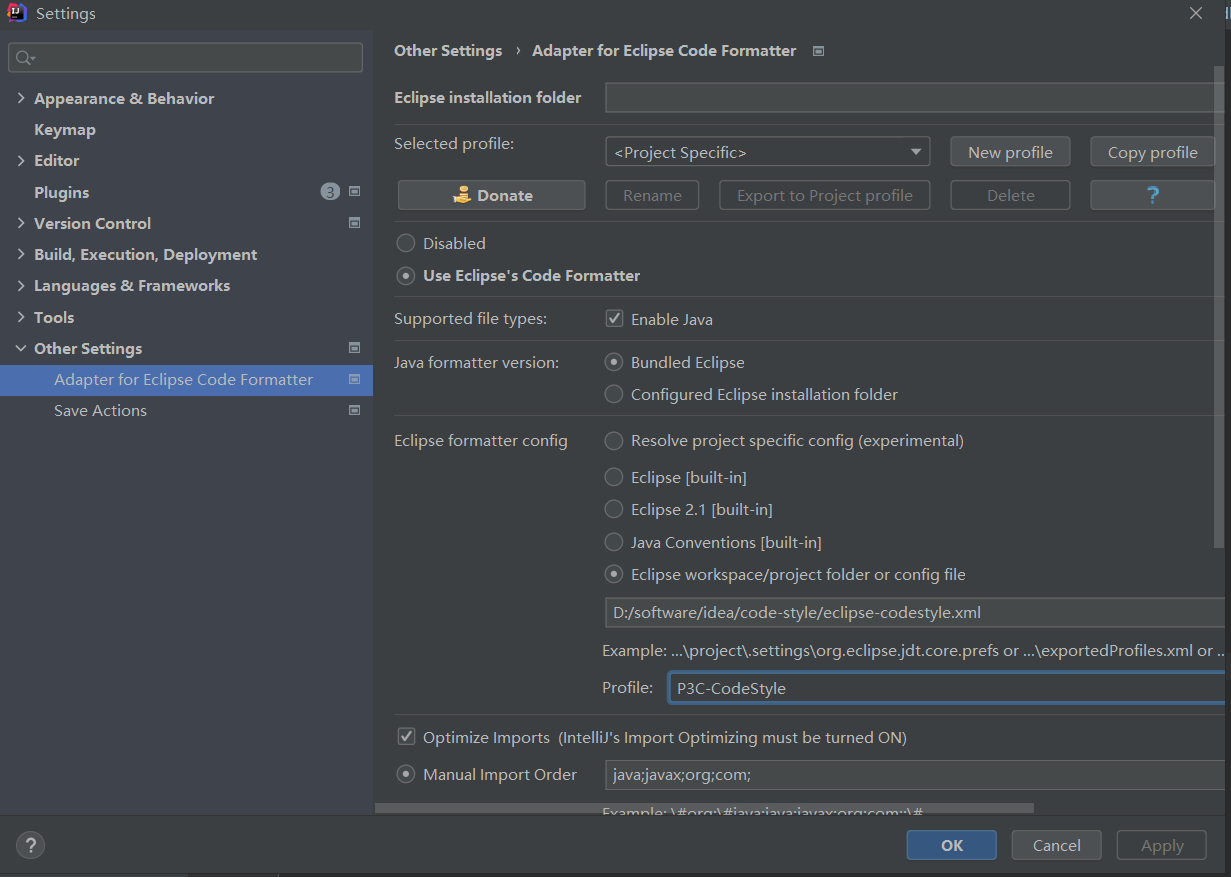Viewport: 1231px width, 877px height.
Task: Open the Selected profile dropdown
Action: tap(767, 152)
